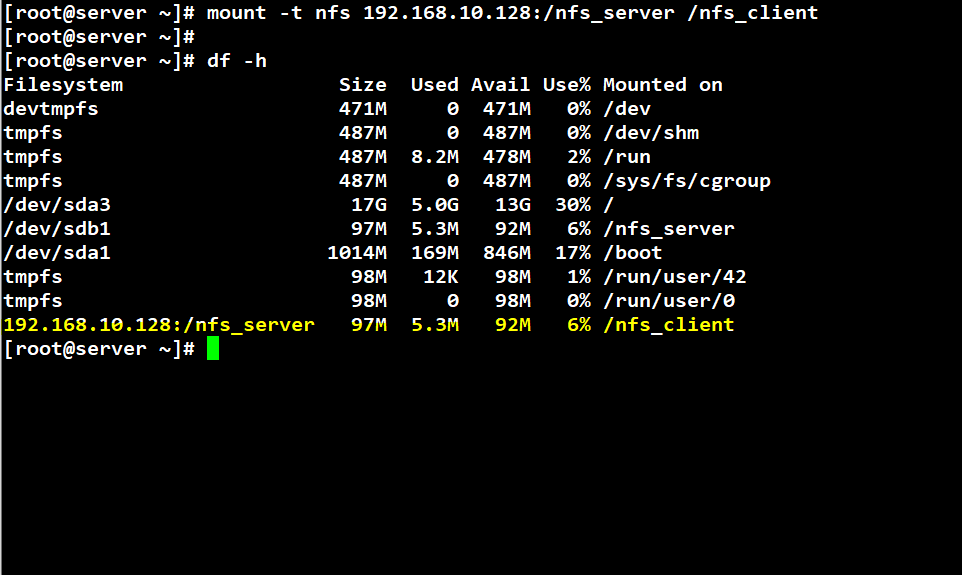Screen dimensions: 962x575
Task: Click the '17G' size value
Action: point(369,204)
